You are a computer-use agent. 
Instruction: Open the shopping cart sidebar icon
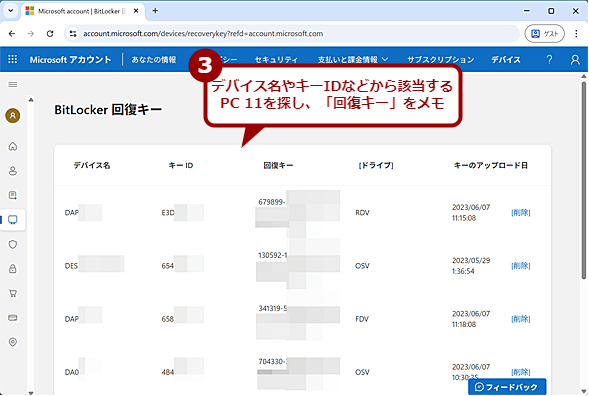(x=13, y=293)
